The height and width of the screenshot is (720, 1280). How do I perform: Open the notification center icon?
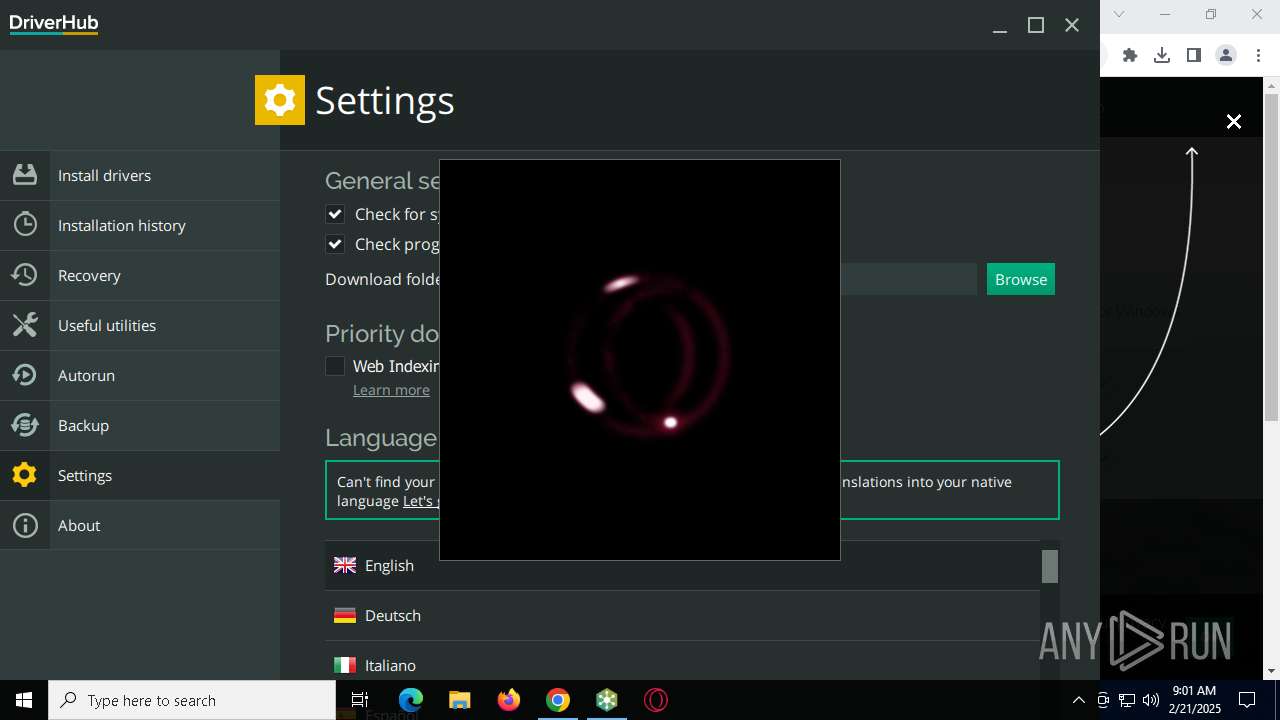click(x=1247, y=700)
